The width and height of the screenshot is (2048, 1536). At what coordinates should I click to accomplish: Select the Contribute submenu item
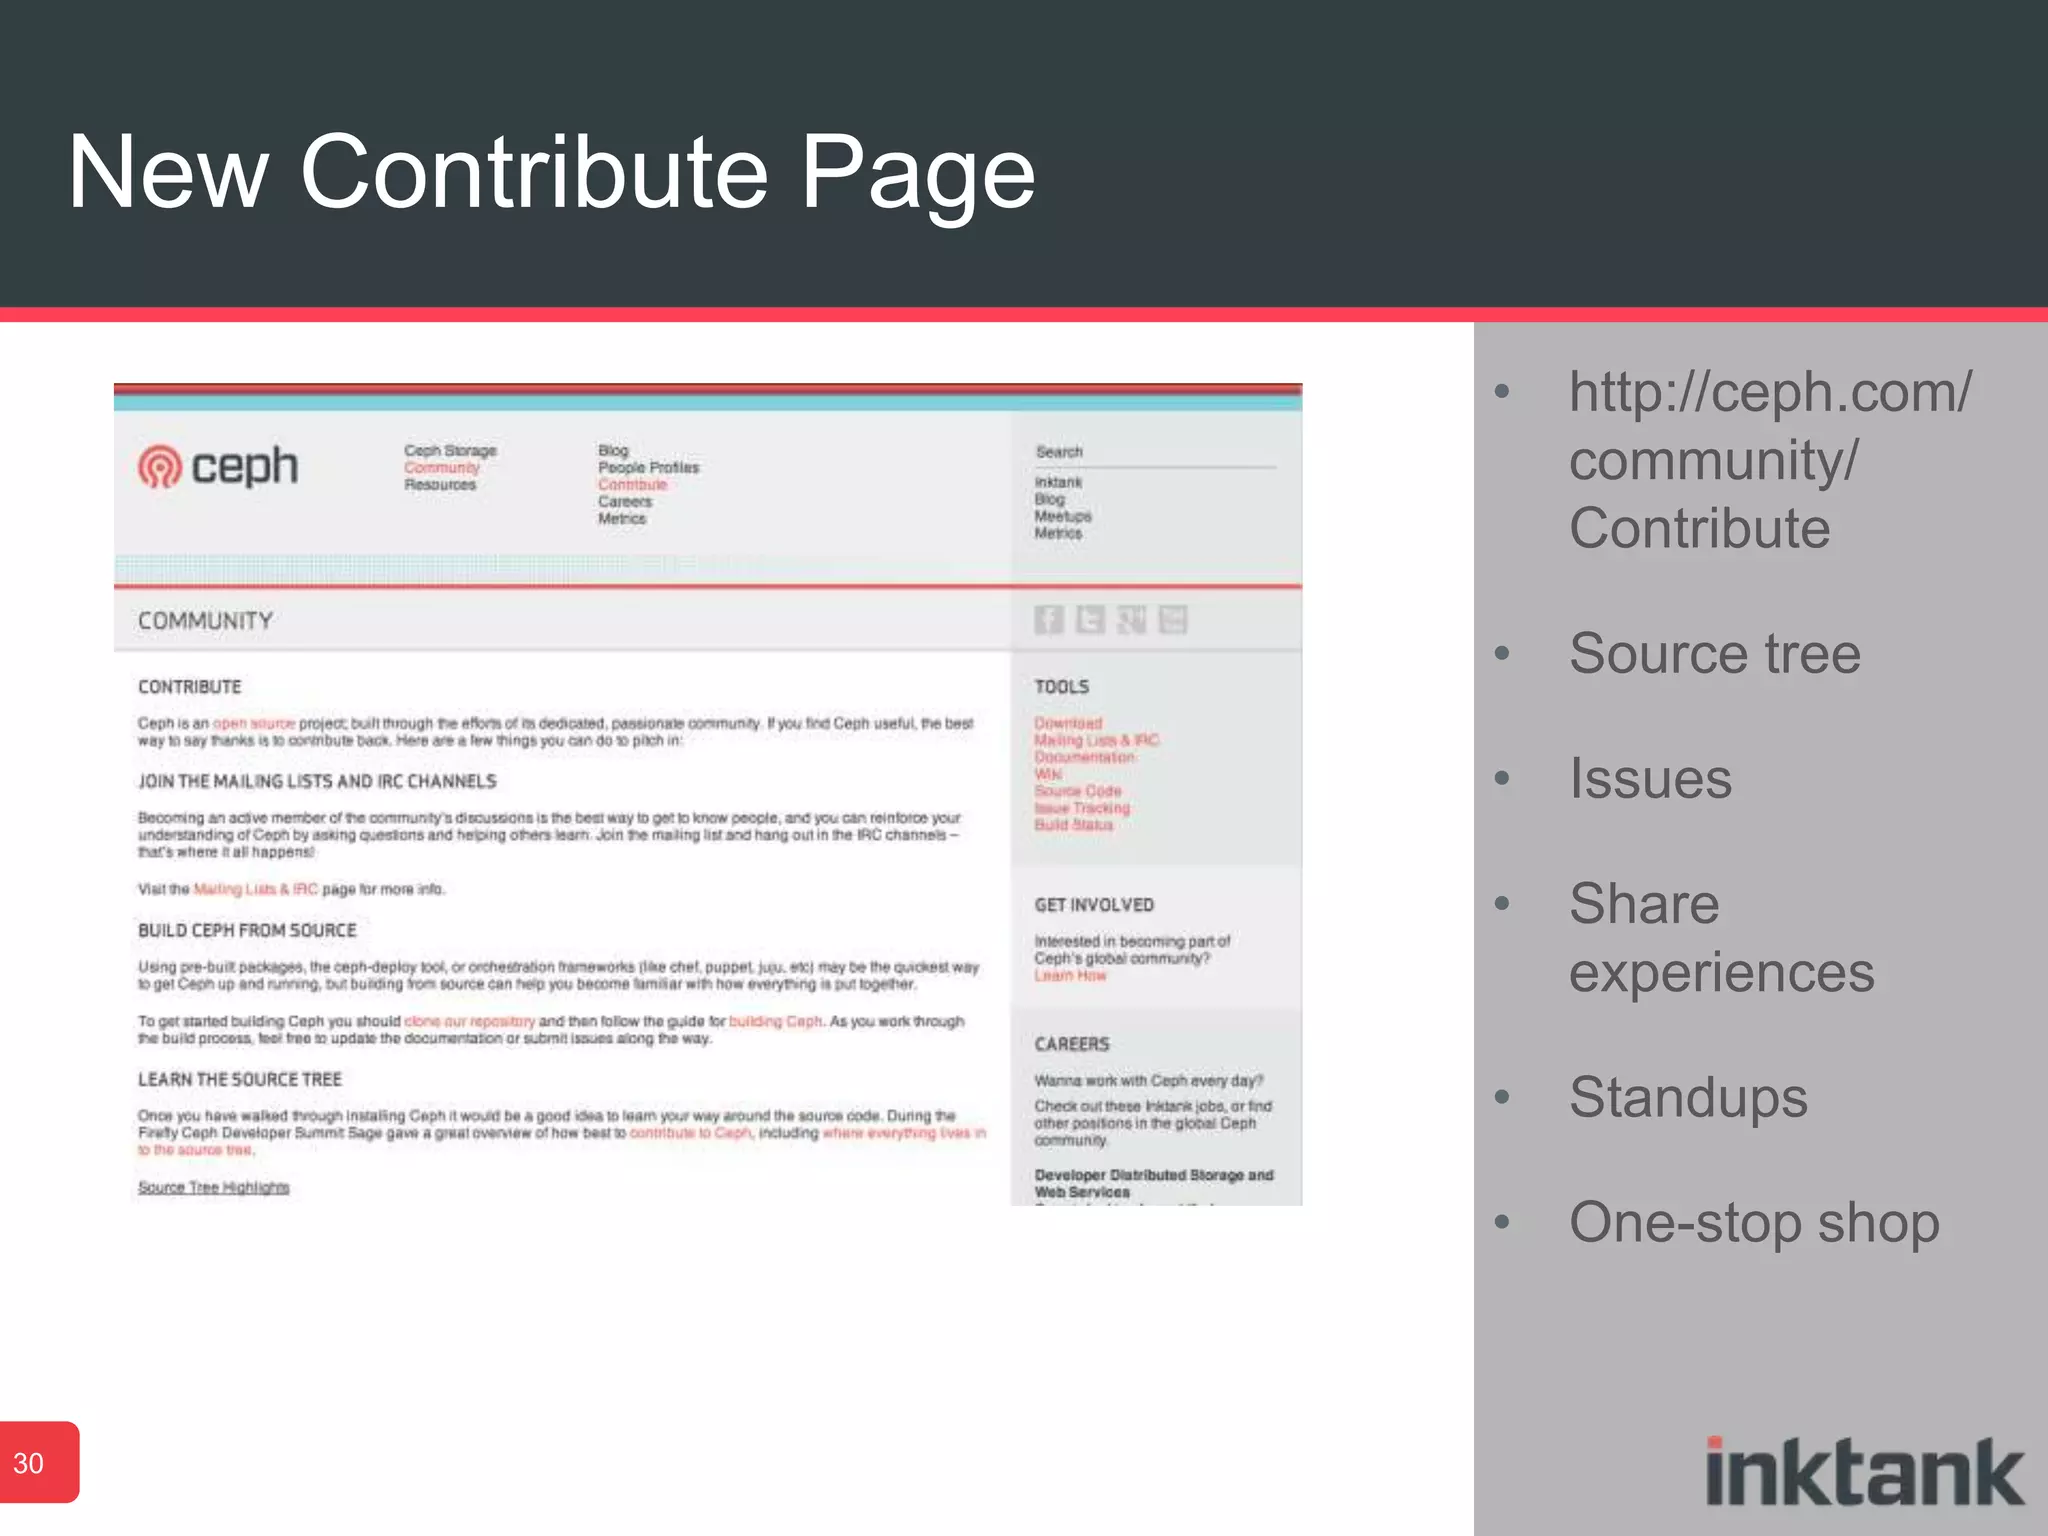[632, 485]
